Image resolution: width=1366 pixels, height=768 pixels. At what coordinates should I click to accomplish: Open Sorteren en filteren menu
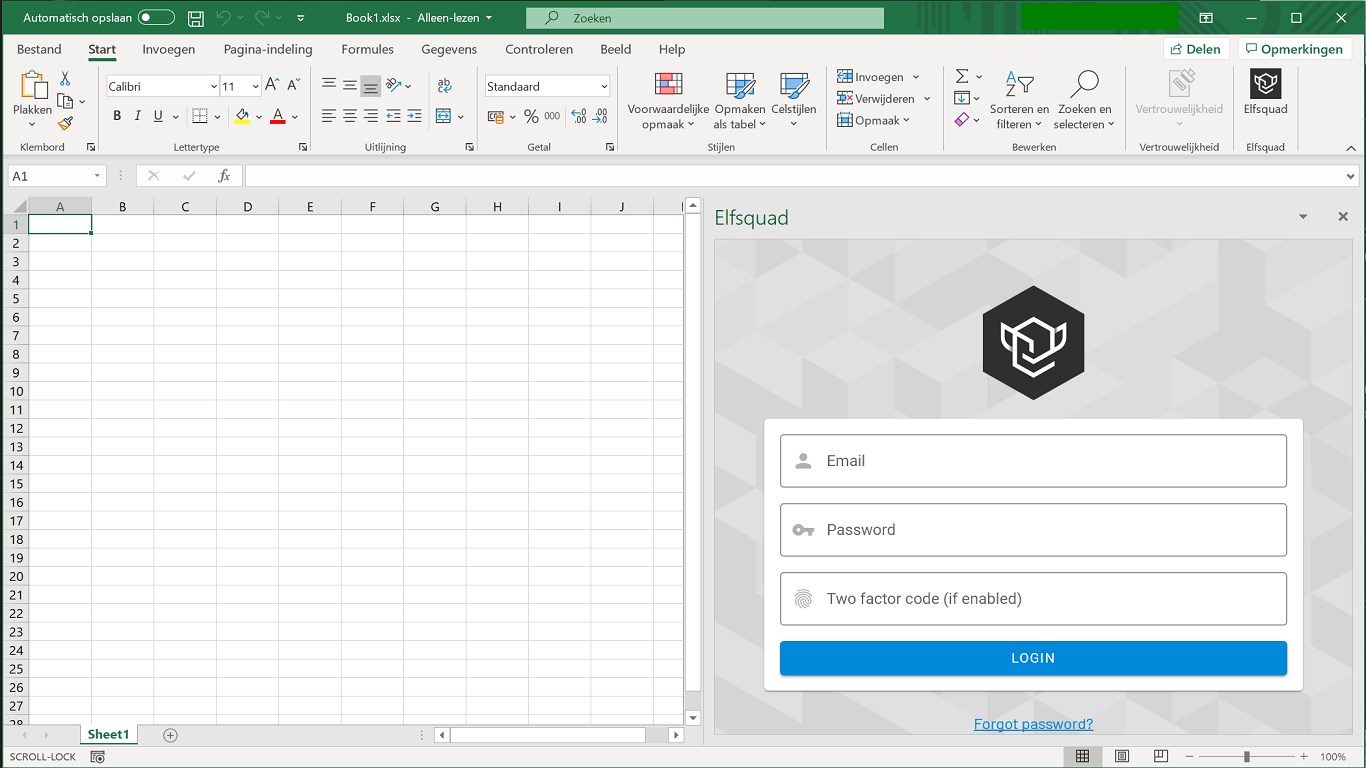pyautogui.click(x=1019, y=101)
